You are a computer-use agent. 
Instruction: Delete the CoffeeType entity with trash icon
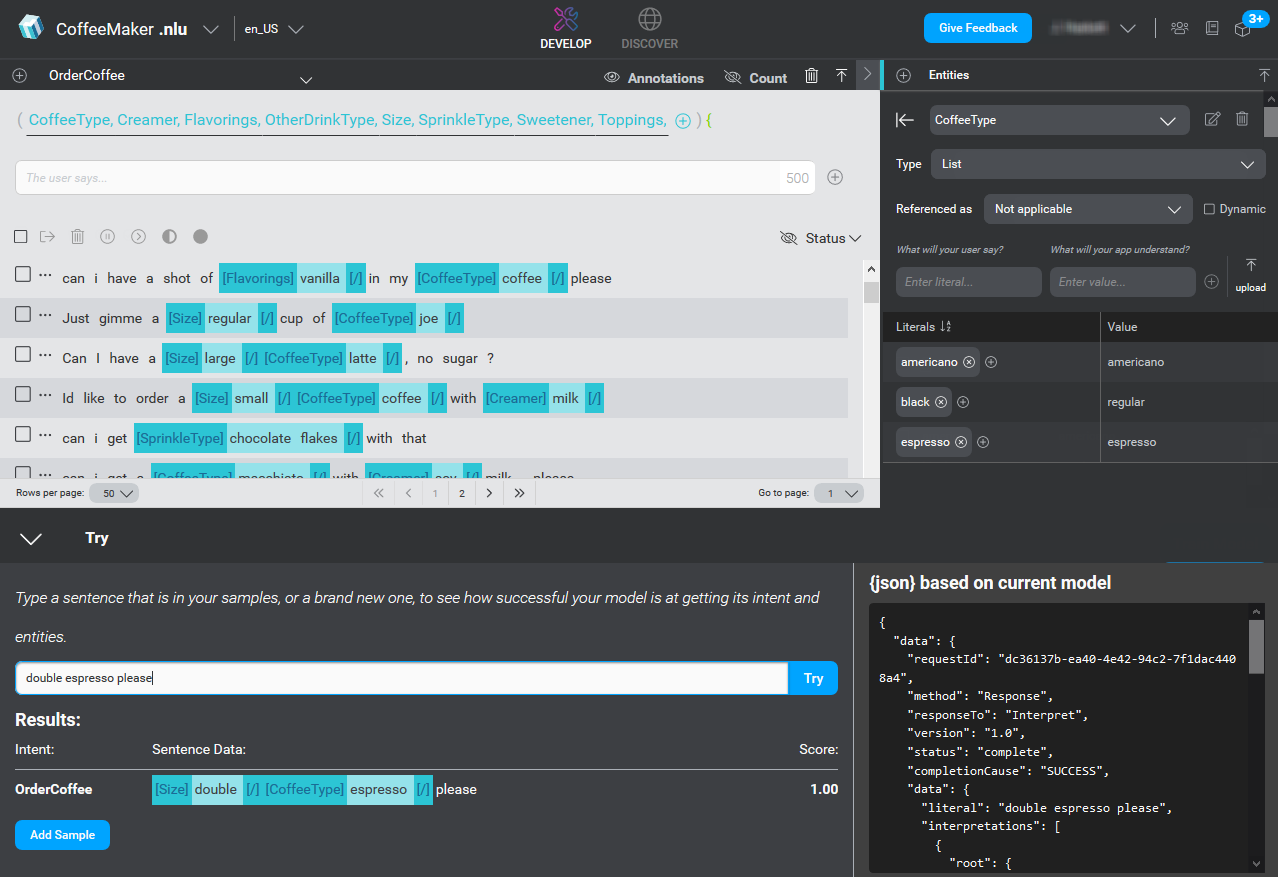tap(1242, 119)
